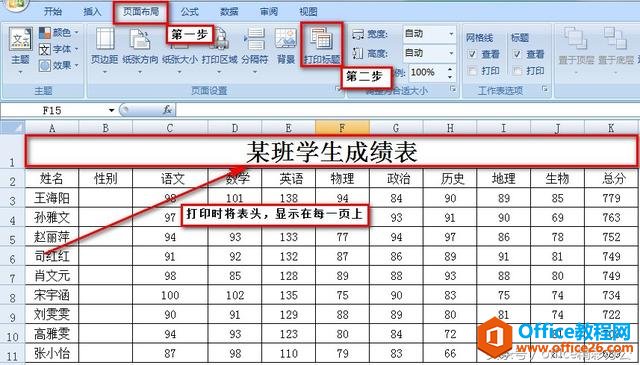Viewport: 640px width, 365px height.
Task: Open the 打印区域 print area menu
Action: point(220,50)
